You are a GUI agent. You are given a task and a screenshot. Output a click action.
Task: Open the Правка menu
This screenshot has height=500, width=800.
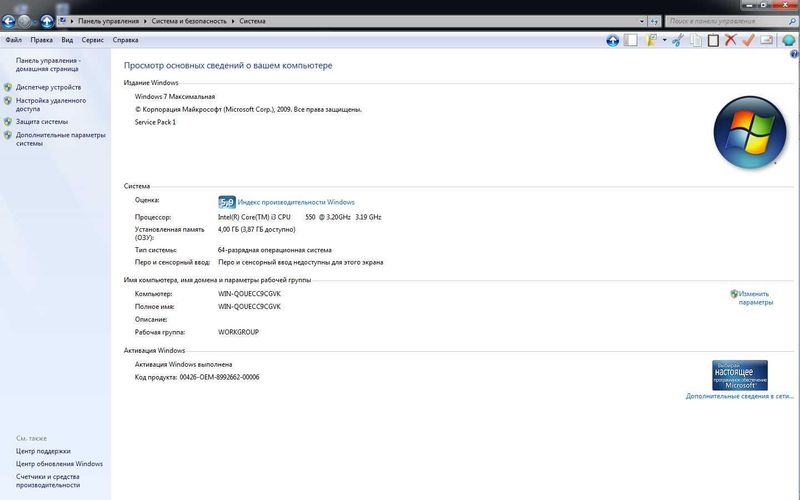[x=41, y=40]
